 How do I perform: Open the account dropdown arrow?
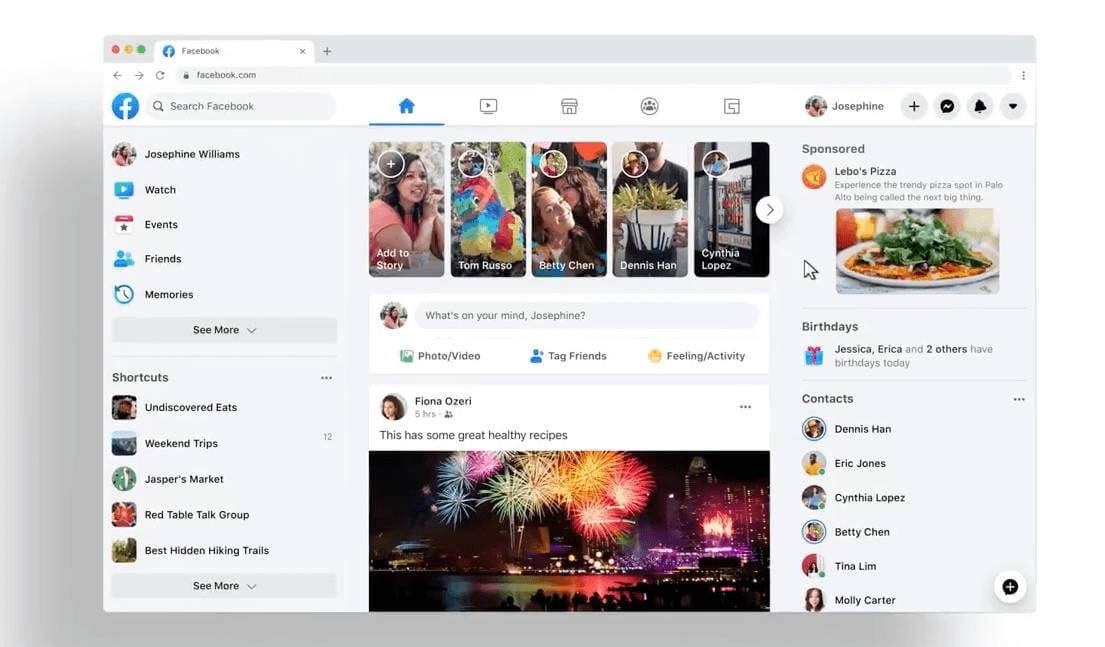pos(1013,106)
